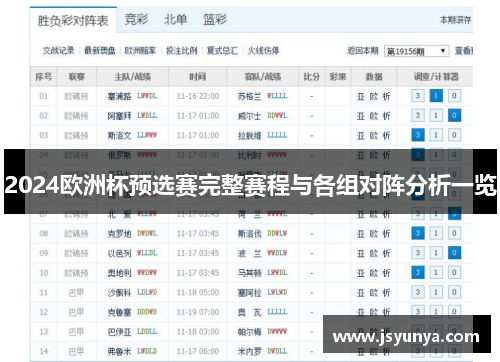Click away team 米内罗 in row 14

click(x=249, y=351)
